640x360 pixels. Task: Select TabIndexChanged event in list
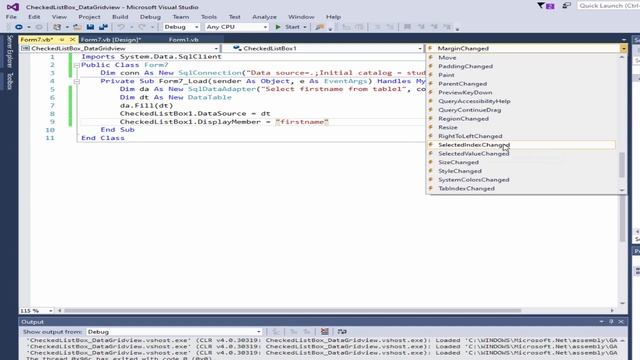coord(521,188)
